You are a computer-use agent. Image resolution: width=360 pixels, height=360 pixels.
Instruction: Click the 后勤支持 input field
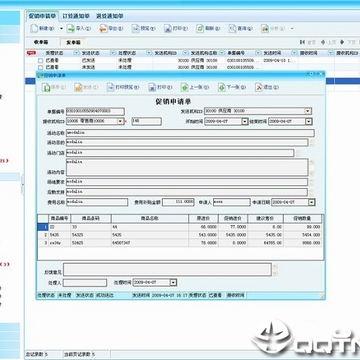coord(187,192)
